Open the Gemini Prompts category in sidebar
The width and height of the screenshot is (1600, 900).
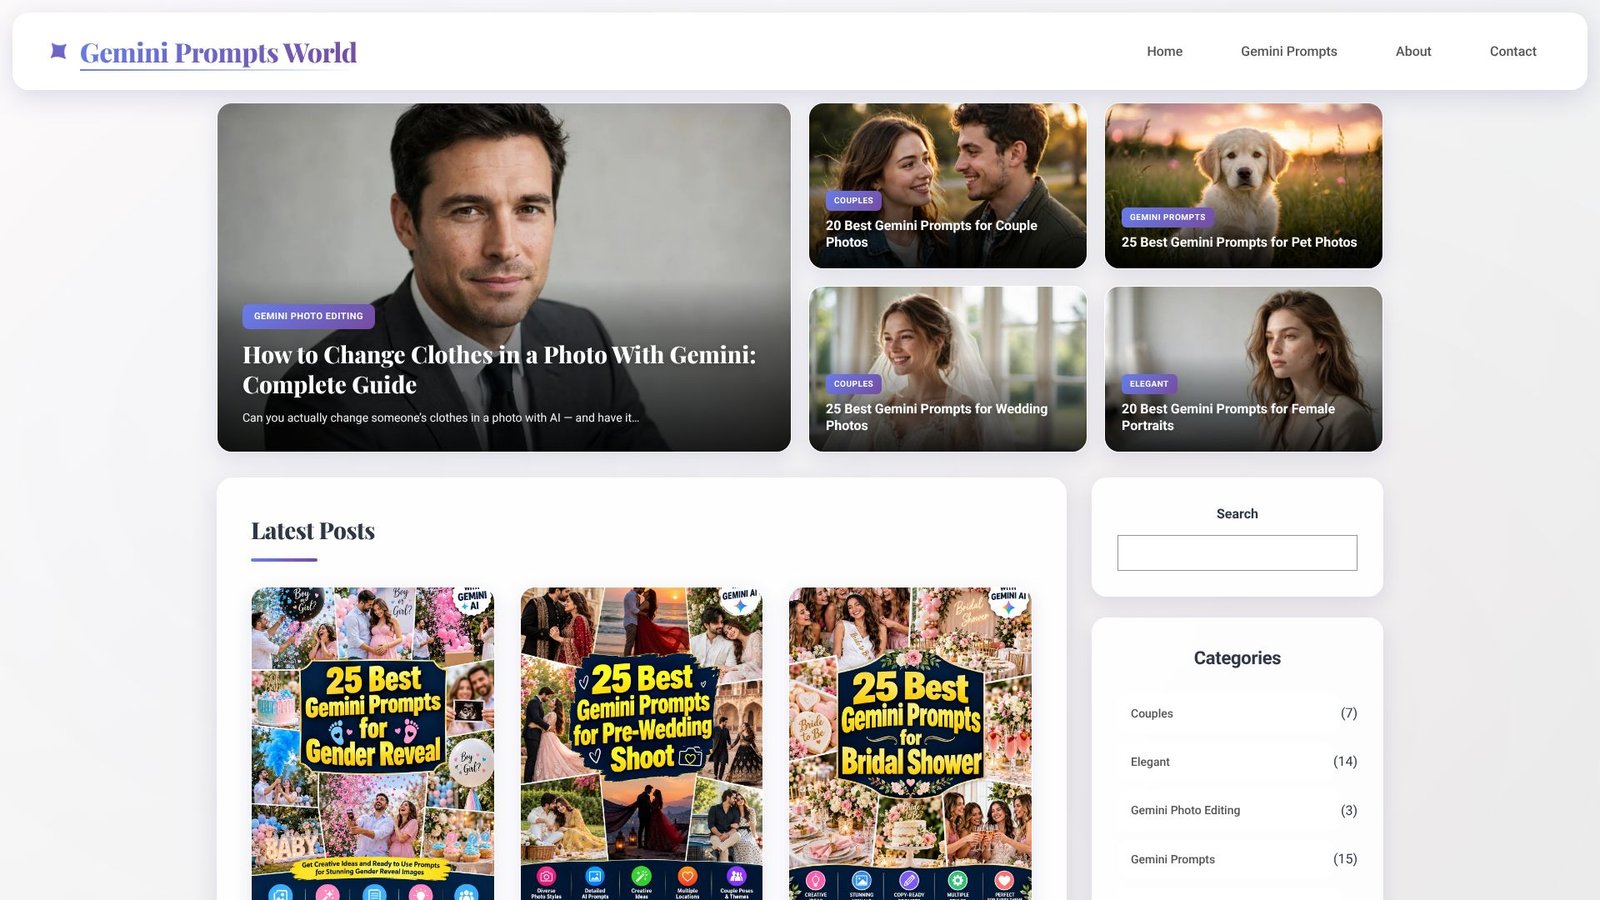point(1172,859)
